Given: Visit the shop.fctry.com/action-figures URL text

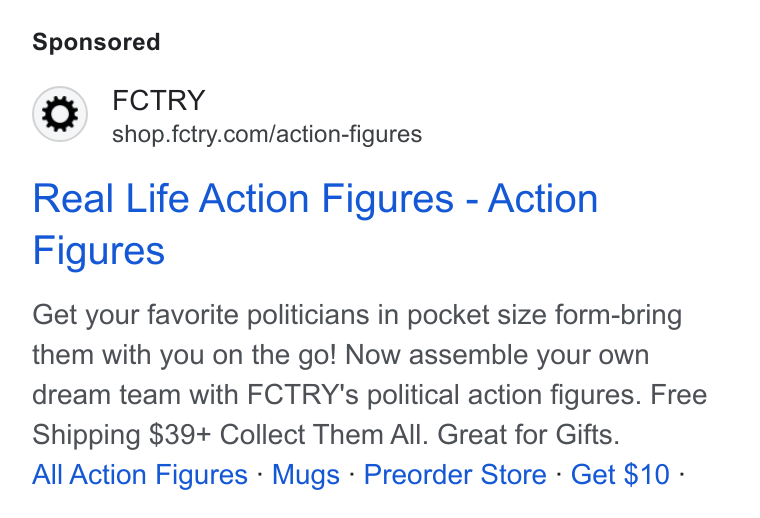Looking at the screenshot, I should (267, 134).
